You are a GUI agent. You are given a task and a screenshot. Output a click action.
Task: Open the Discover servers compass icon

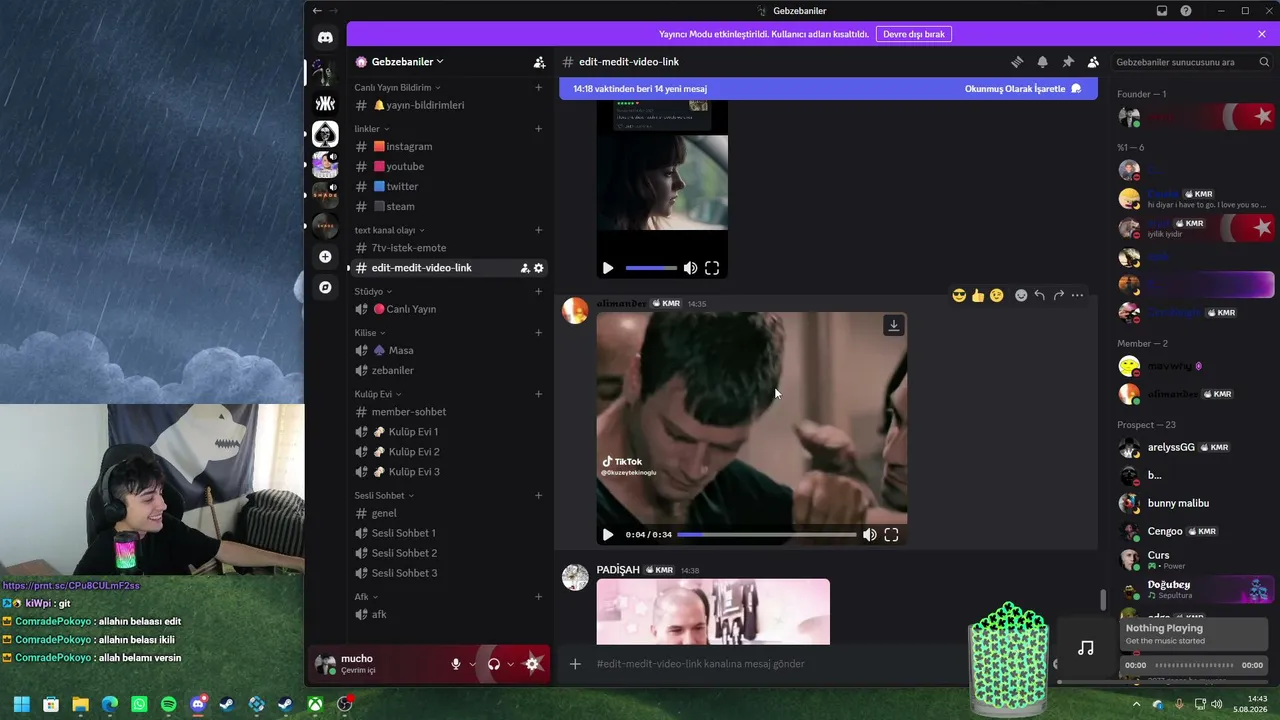[x=325, y=287]
